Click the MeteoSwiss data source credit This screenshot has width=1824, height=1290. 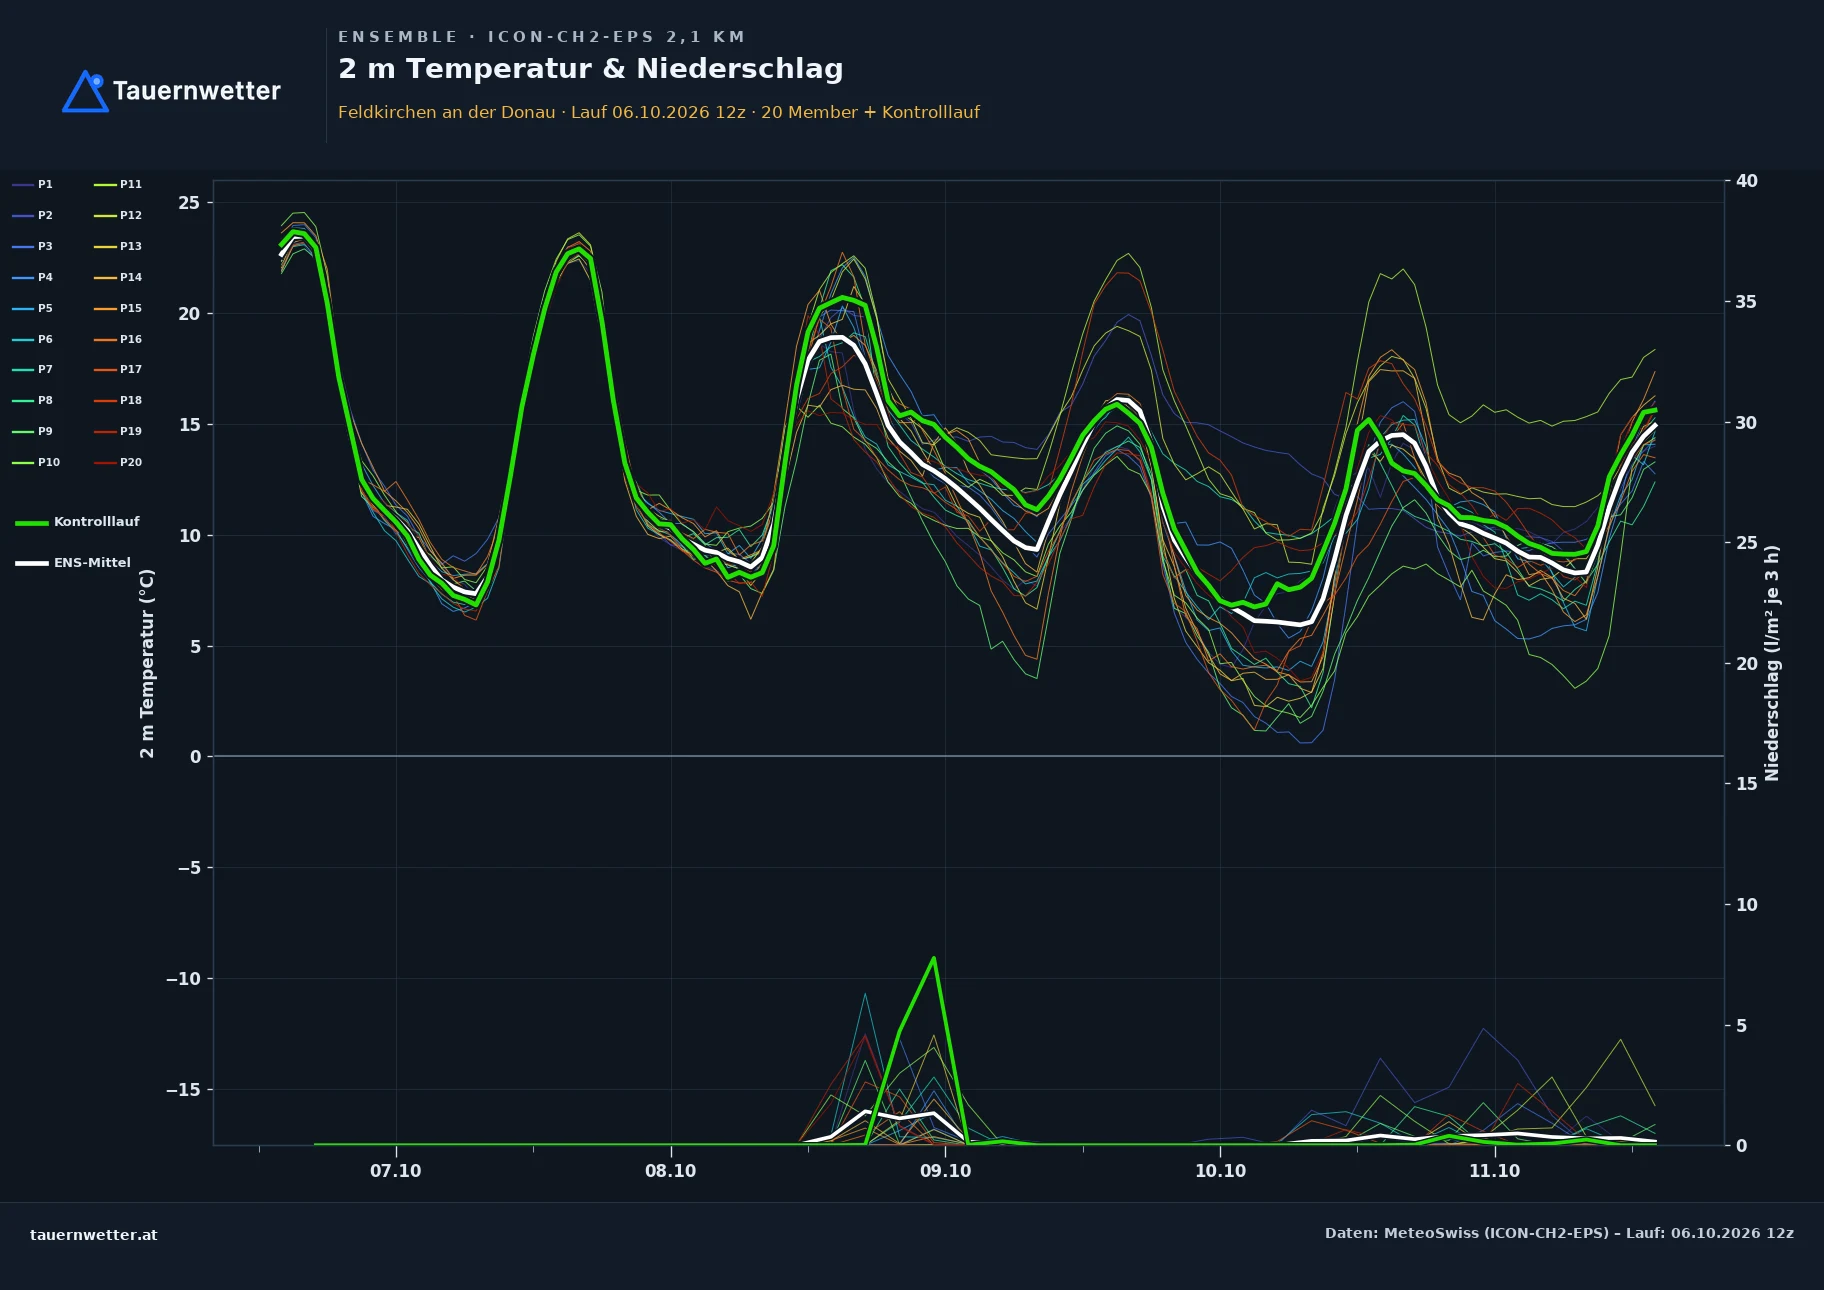click(1559, 1233)
